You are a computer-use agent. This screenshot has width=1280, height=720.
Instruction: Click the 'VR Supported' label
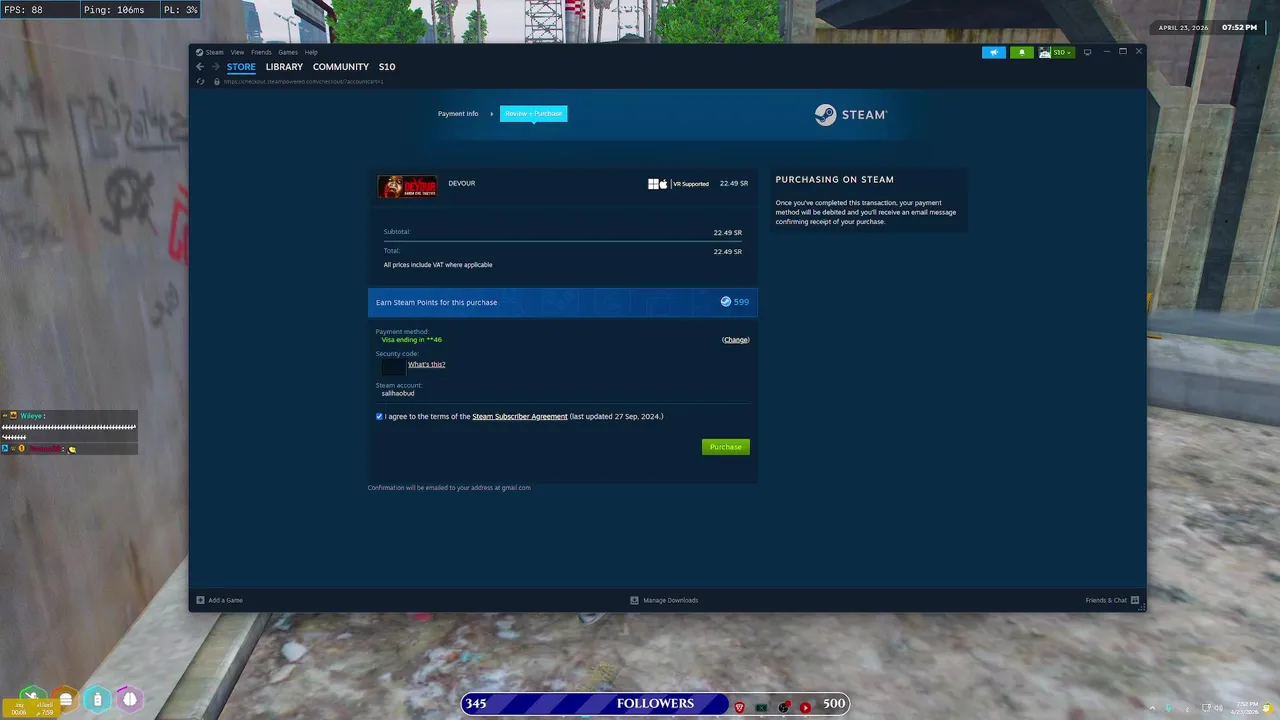[x=691, y=184]
